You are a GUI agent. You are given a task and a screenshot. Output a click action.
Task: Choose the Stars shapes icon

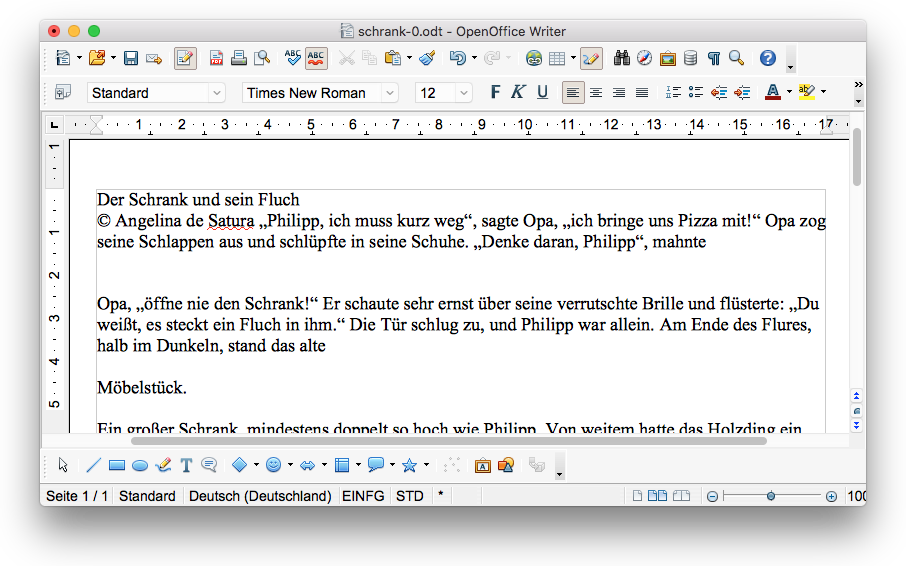(410, 465)
